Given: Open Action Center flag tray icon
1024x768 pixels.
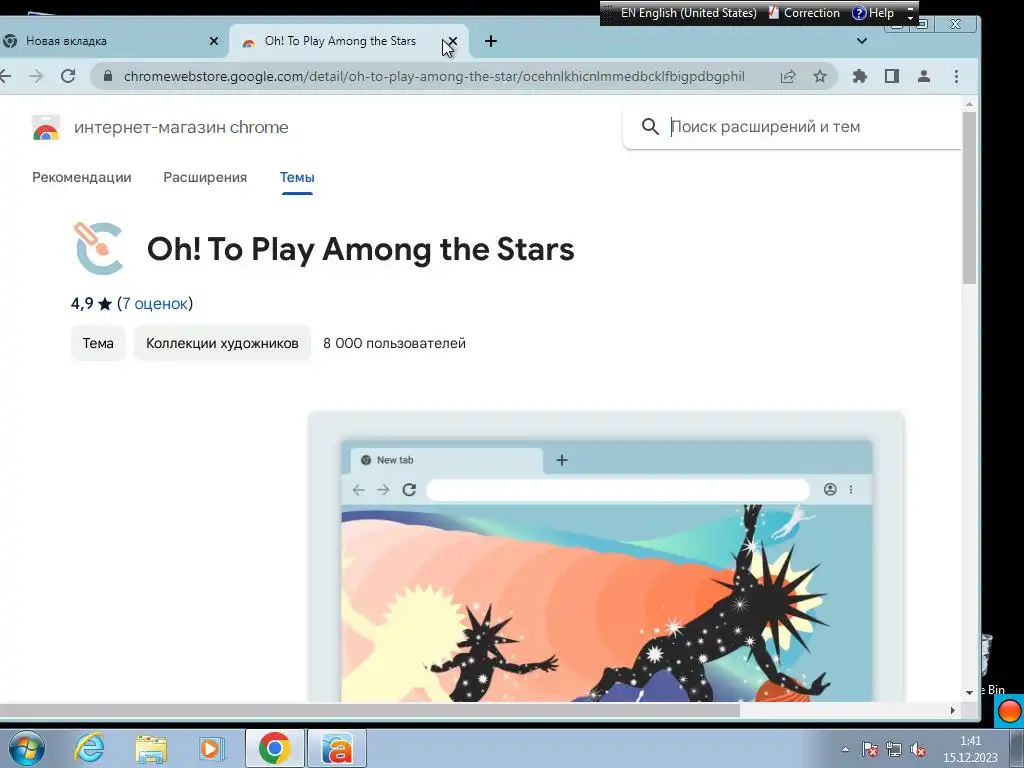Looking at the screenshot, I should pos(869,749).
